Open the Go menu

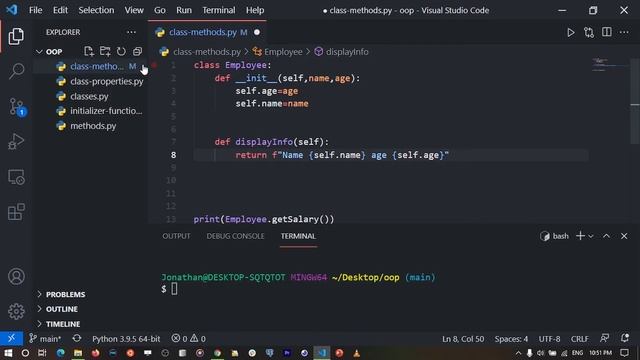tap(160, 10)
